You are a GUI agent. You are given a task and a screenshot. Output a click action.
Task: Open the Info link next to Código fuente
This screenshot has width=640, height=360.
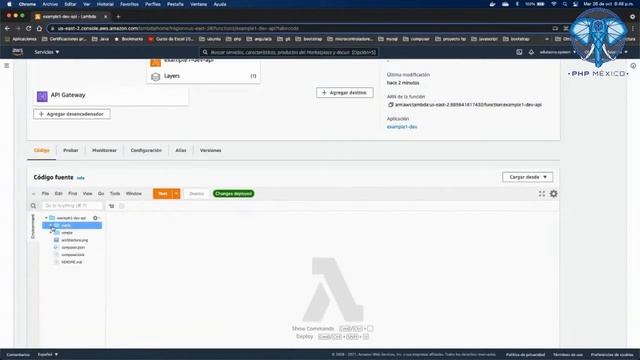click(81, 178)
